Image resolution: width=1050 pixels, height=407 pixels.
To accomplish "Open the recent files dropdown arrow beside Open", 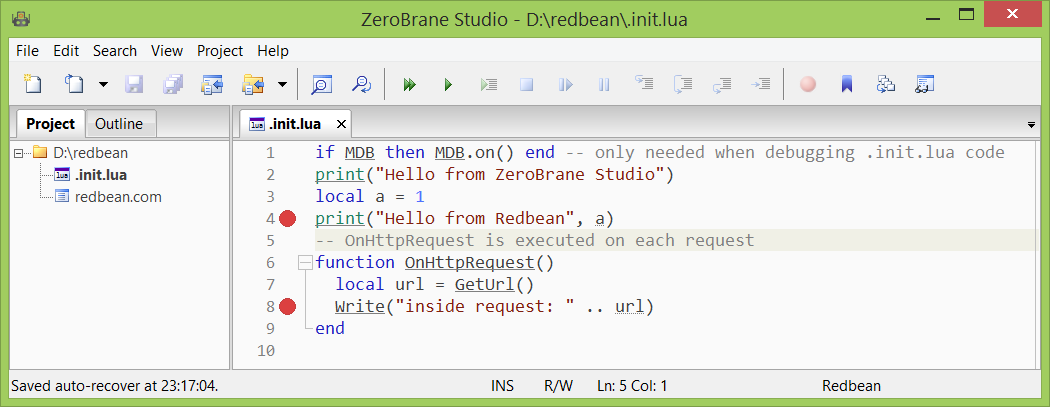I will pos(103,84).
